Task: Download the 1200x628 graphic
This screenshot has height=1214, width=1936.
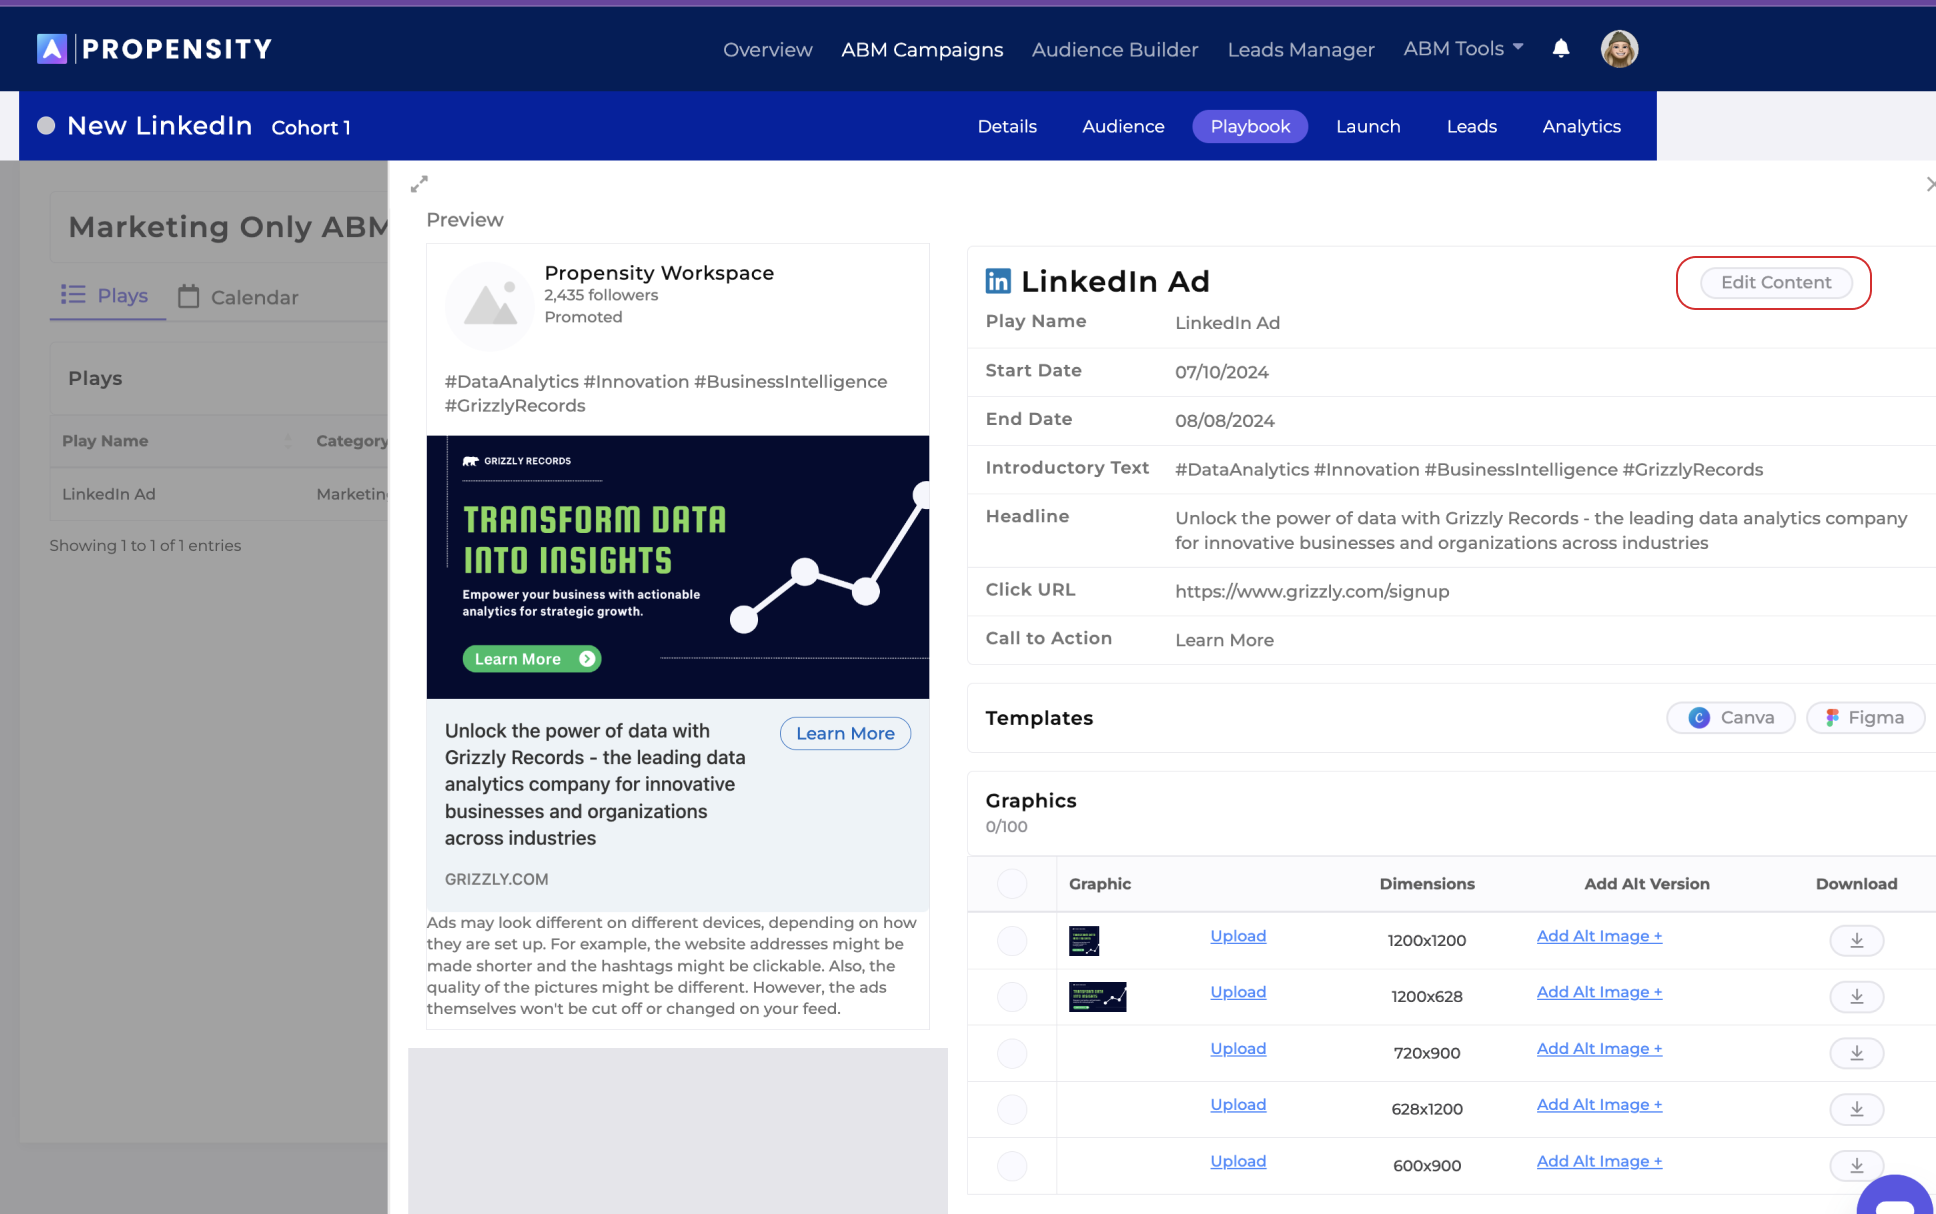Action: (x=1857, y=996)
